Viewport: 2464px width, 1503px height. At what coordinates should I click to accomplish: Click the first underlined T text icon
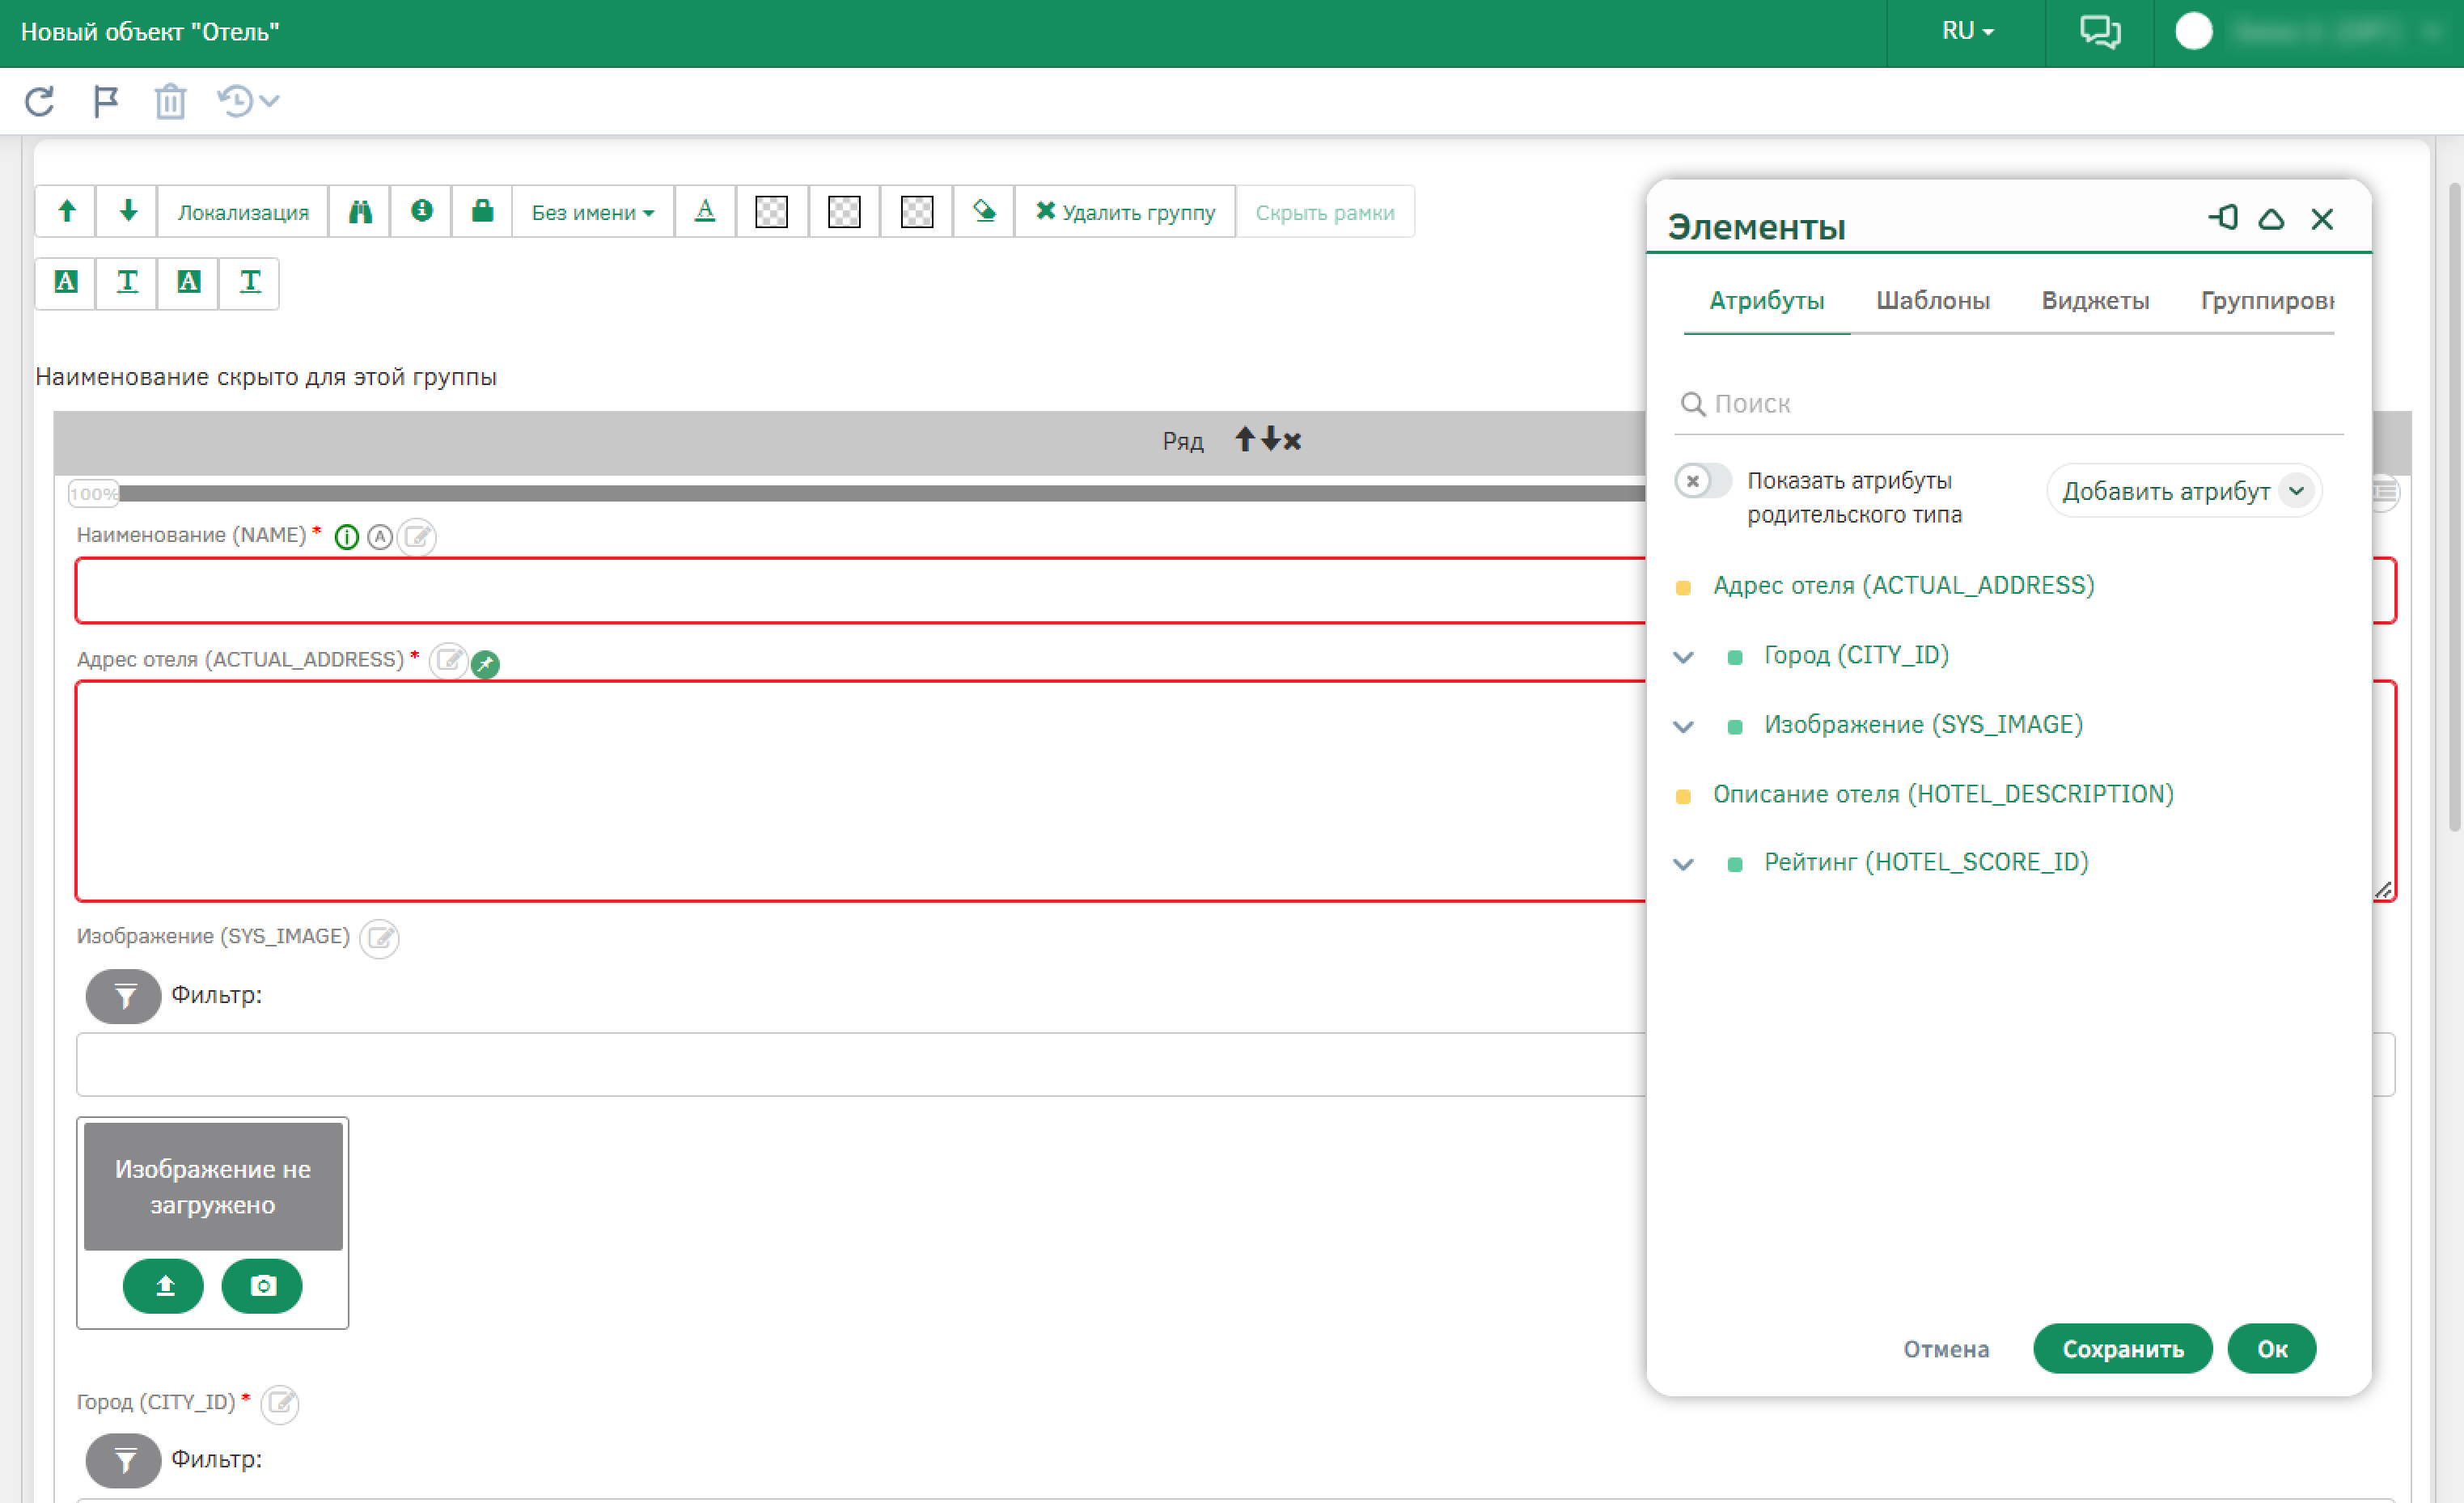pos(127,282)
